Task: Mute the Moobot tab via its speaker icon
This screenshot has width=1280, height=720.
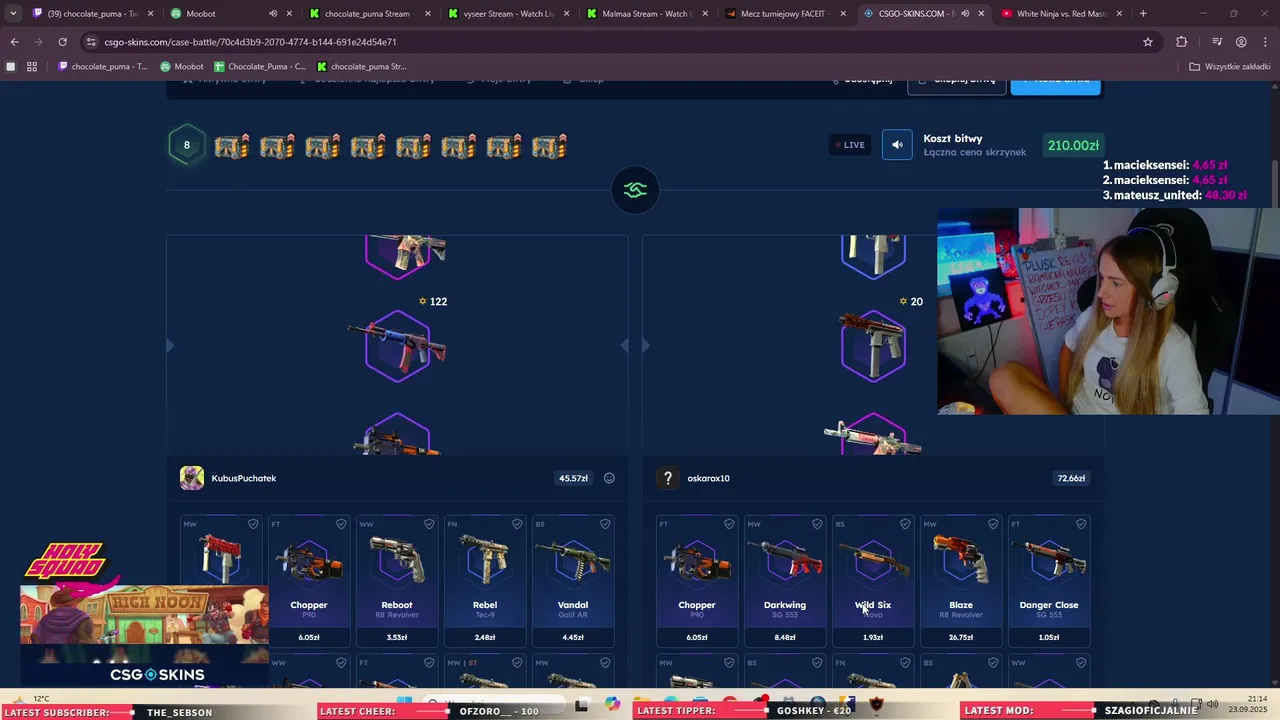Action: (x=273, y=14)
